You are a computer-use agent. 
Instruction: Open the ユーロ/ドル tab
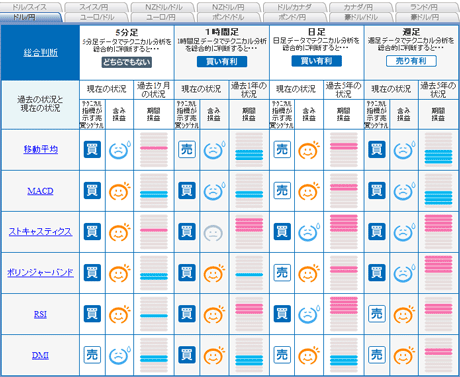(x=96, y=17)
